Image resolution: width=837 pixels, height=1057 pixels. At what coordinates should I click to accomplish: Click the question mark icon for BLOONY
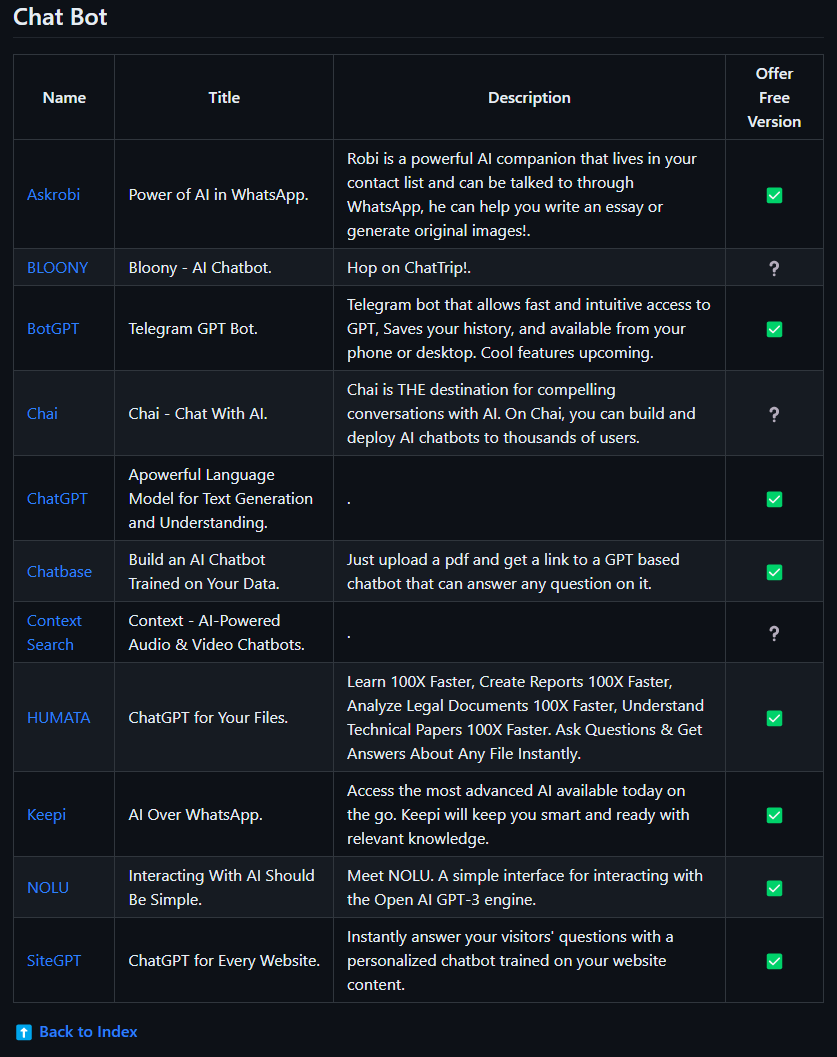click(774, 268)
